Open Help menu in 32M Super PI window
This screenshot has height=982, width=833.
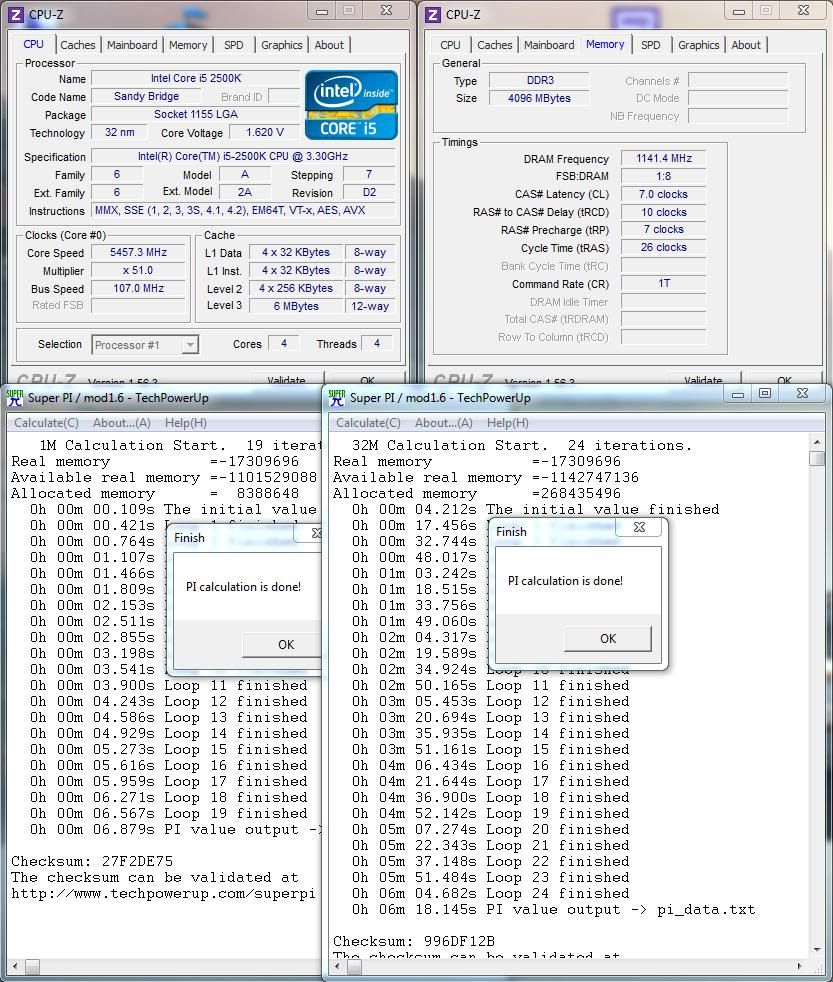508,423
